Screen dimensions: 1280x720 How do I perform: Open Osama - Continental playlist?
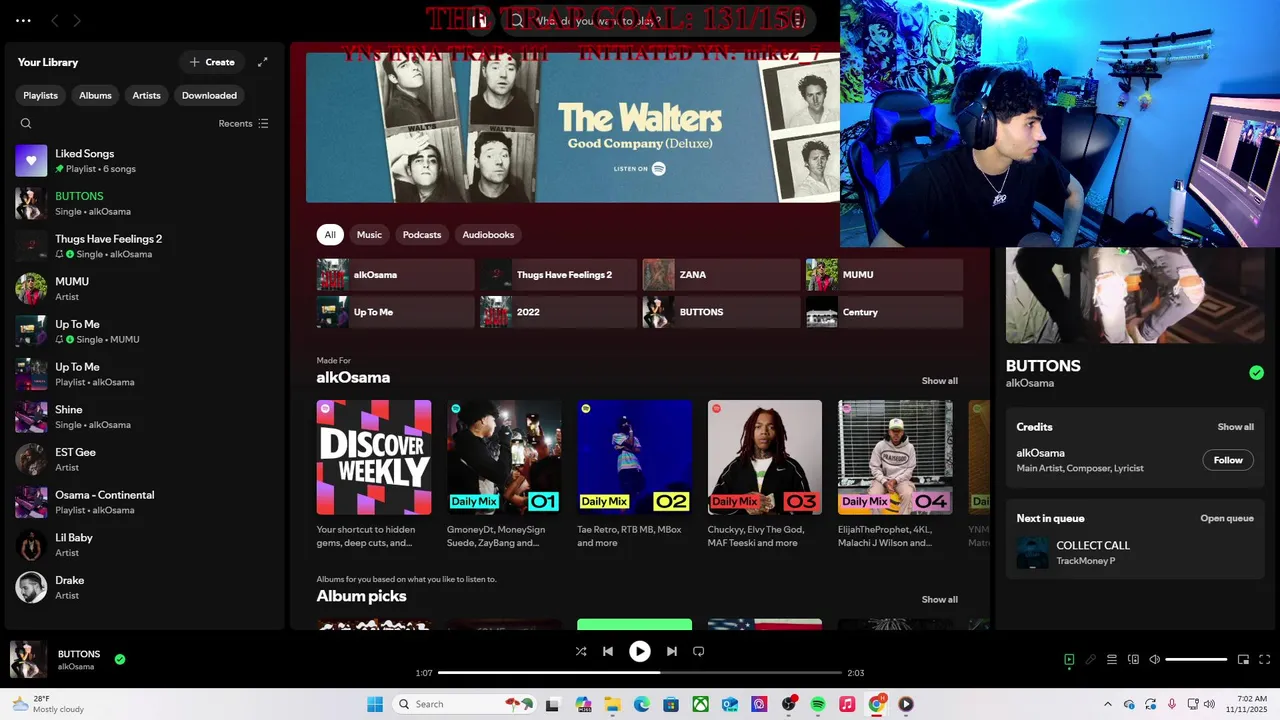tap(145, 502)
